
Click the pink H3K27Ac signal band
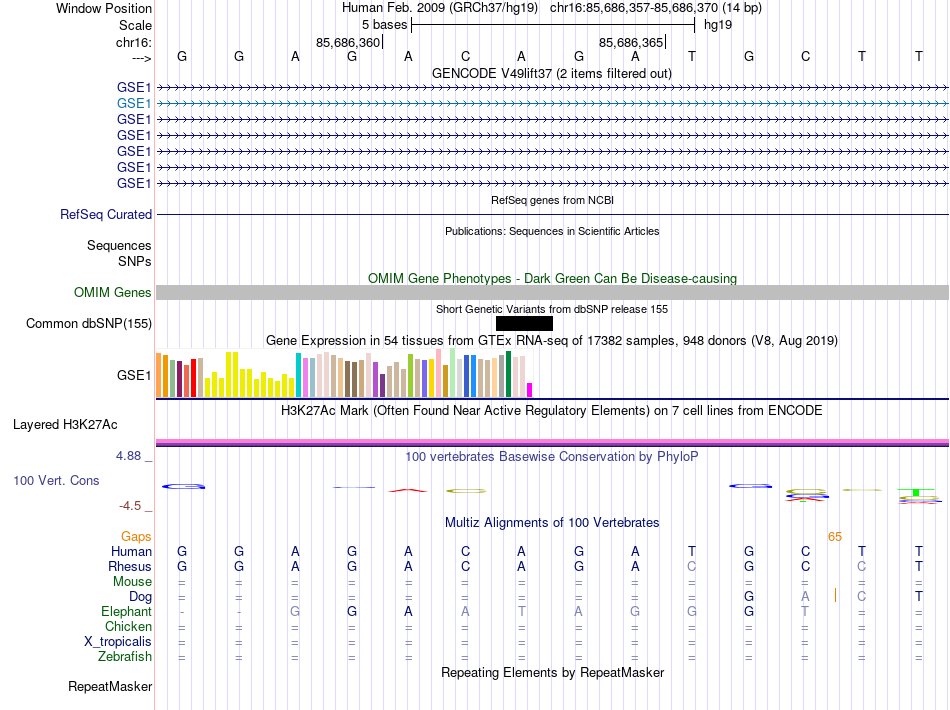552,442
